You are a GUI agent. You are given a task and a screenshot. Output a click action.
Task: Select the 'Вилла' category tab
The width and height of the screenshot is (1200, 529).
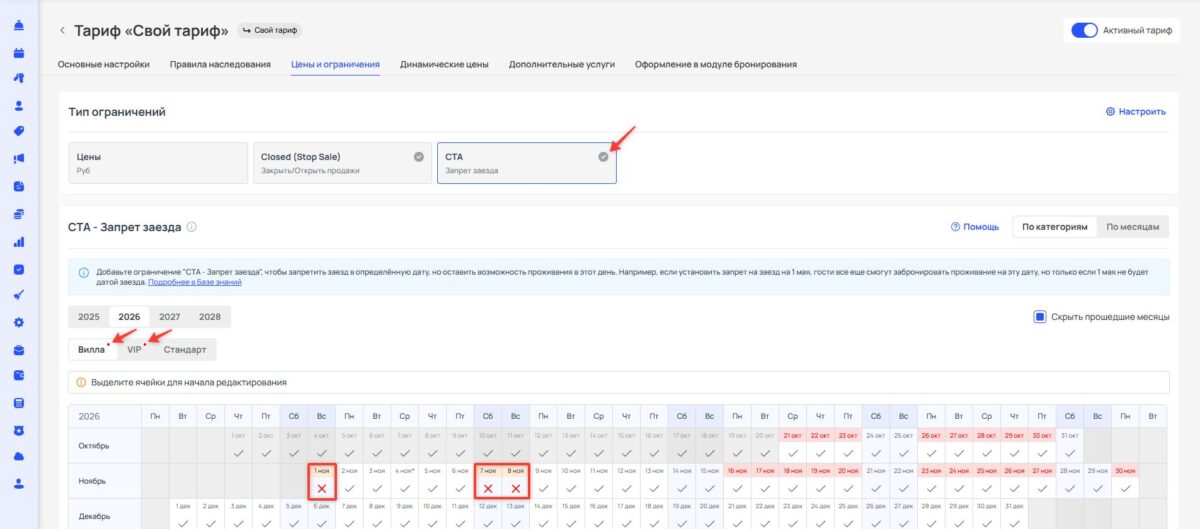click(x=92, y=350)
